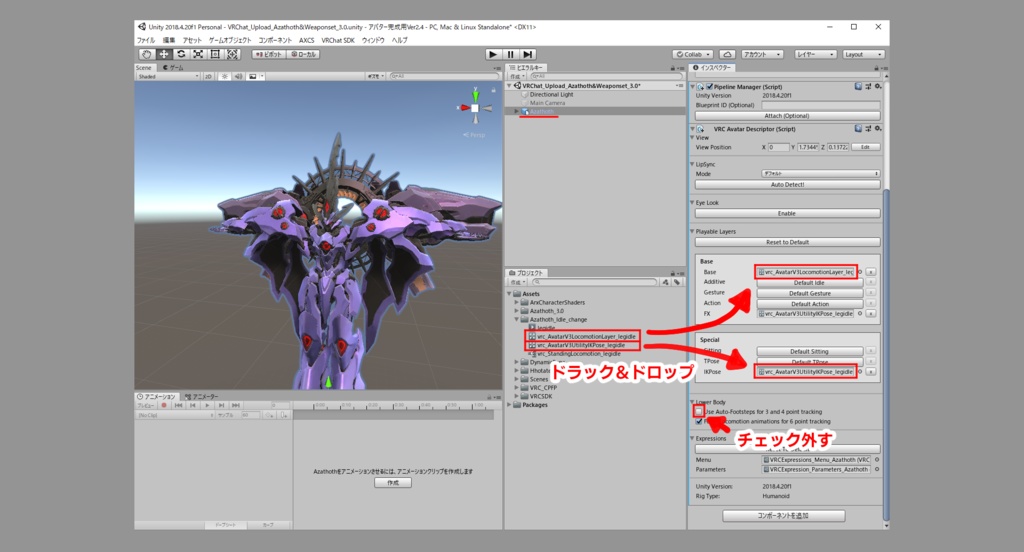The image size is (1024, 552).
Task: Select the Scale tool in the toolbar
Action: (198, 54)
